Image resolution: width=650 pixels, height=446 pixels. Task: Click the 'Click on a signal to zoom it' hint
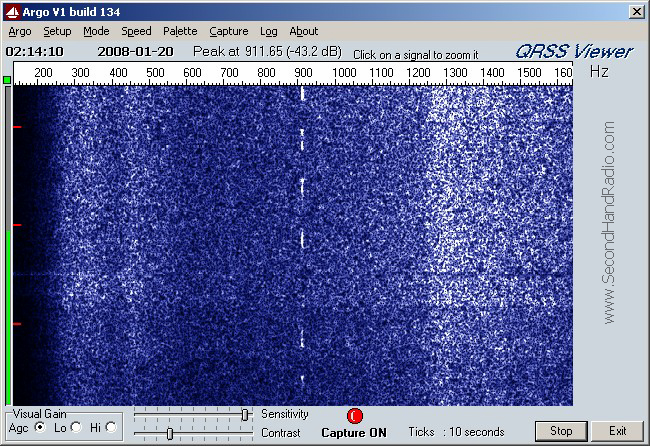pyautogui.click(x=415, y=55)
